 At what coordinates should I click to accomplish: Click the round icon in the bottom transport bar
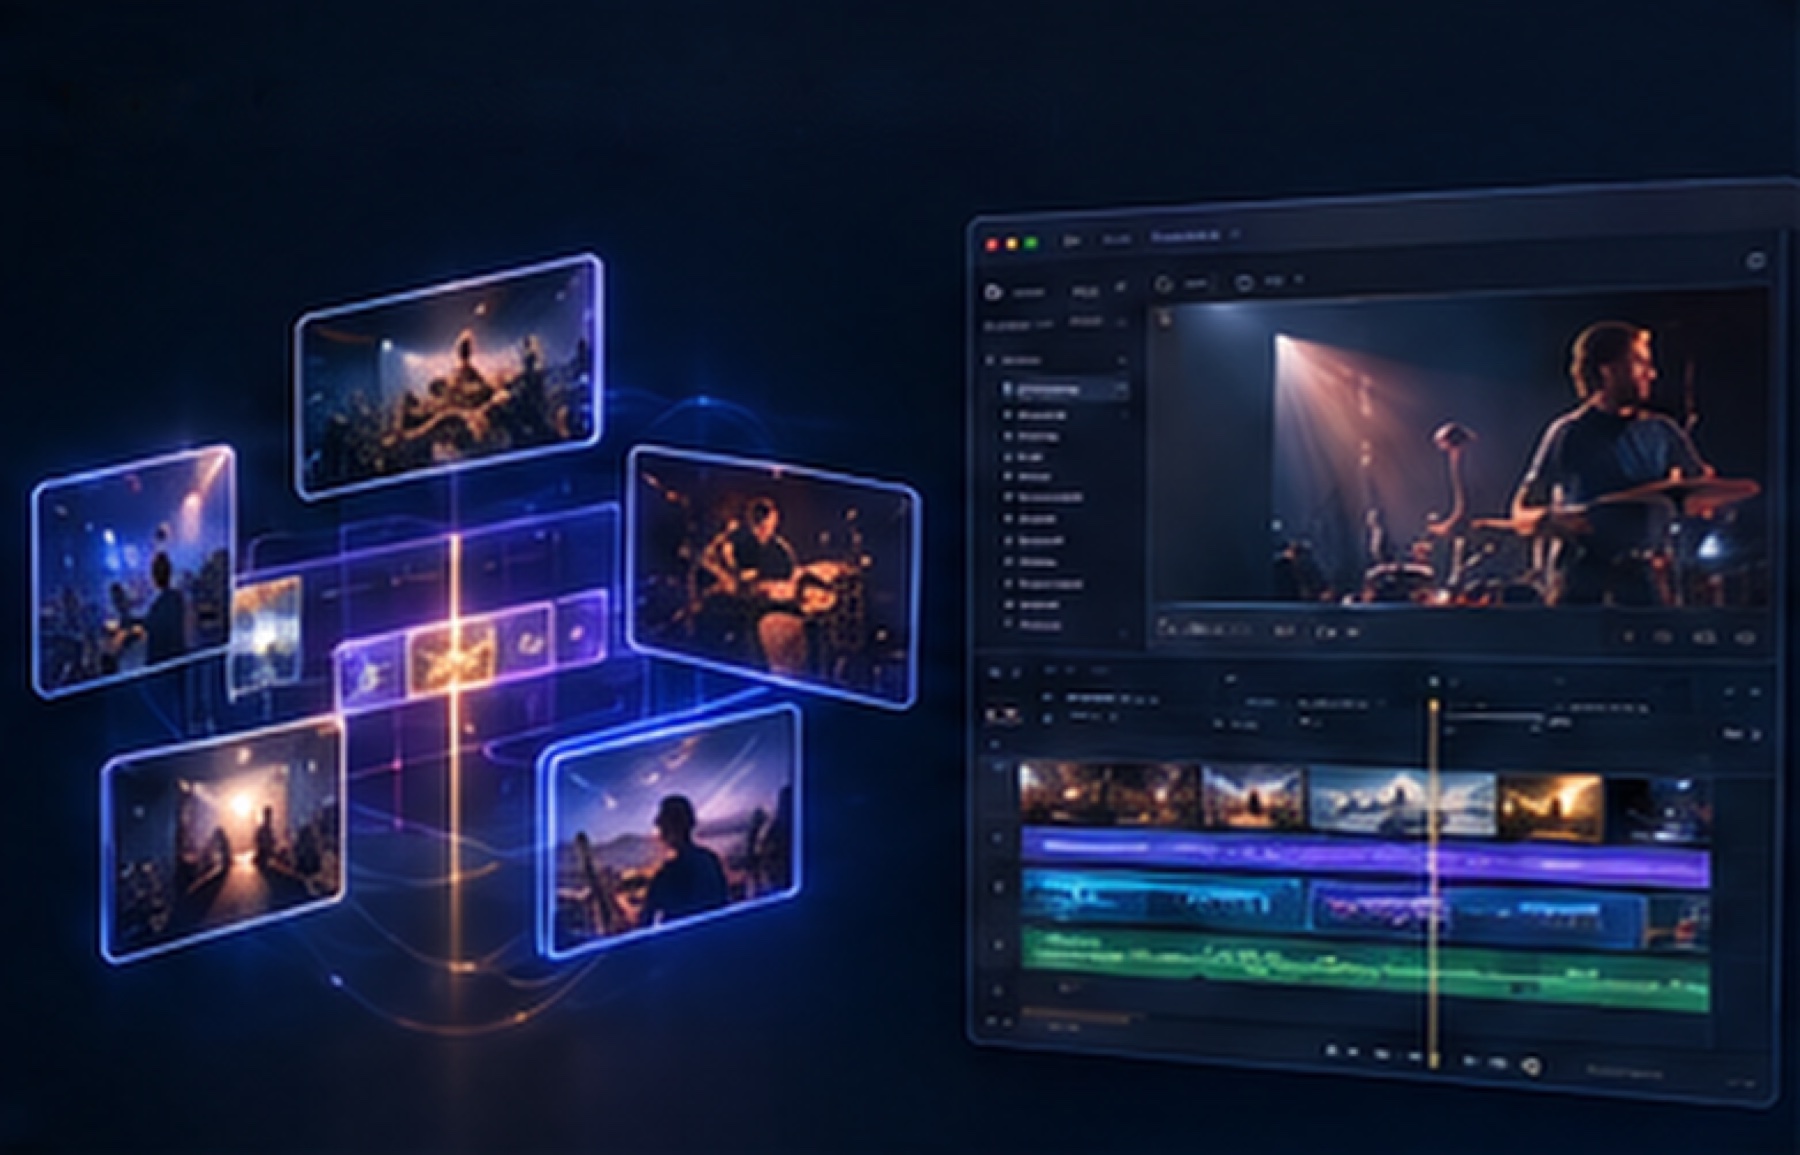coord(1530,1067)
